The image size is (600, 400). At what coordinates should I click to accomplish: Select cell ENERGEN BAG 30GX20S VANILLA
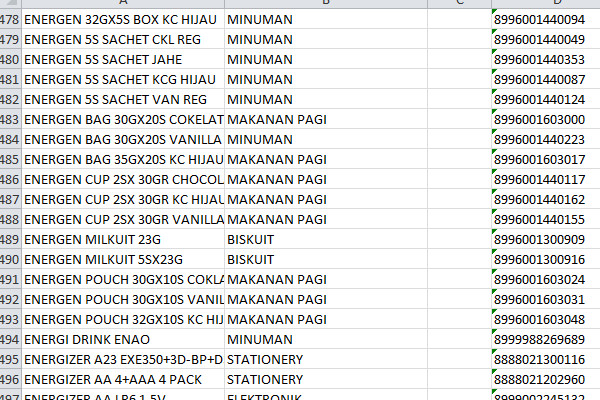pyautogui.click(x=123, y=139)
